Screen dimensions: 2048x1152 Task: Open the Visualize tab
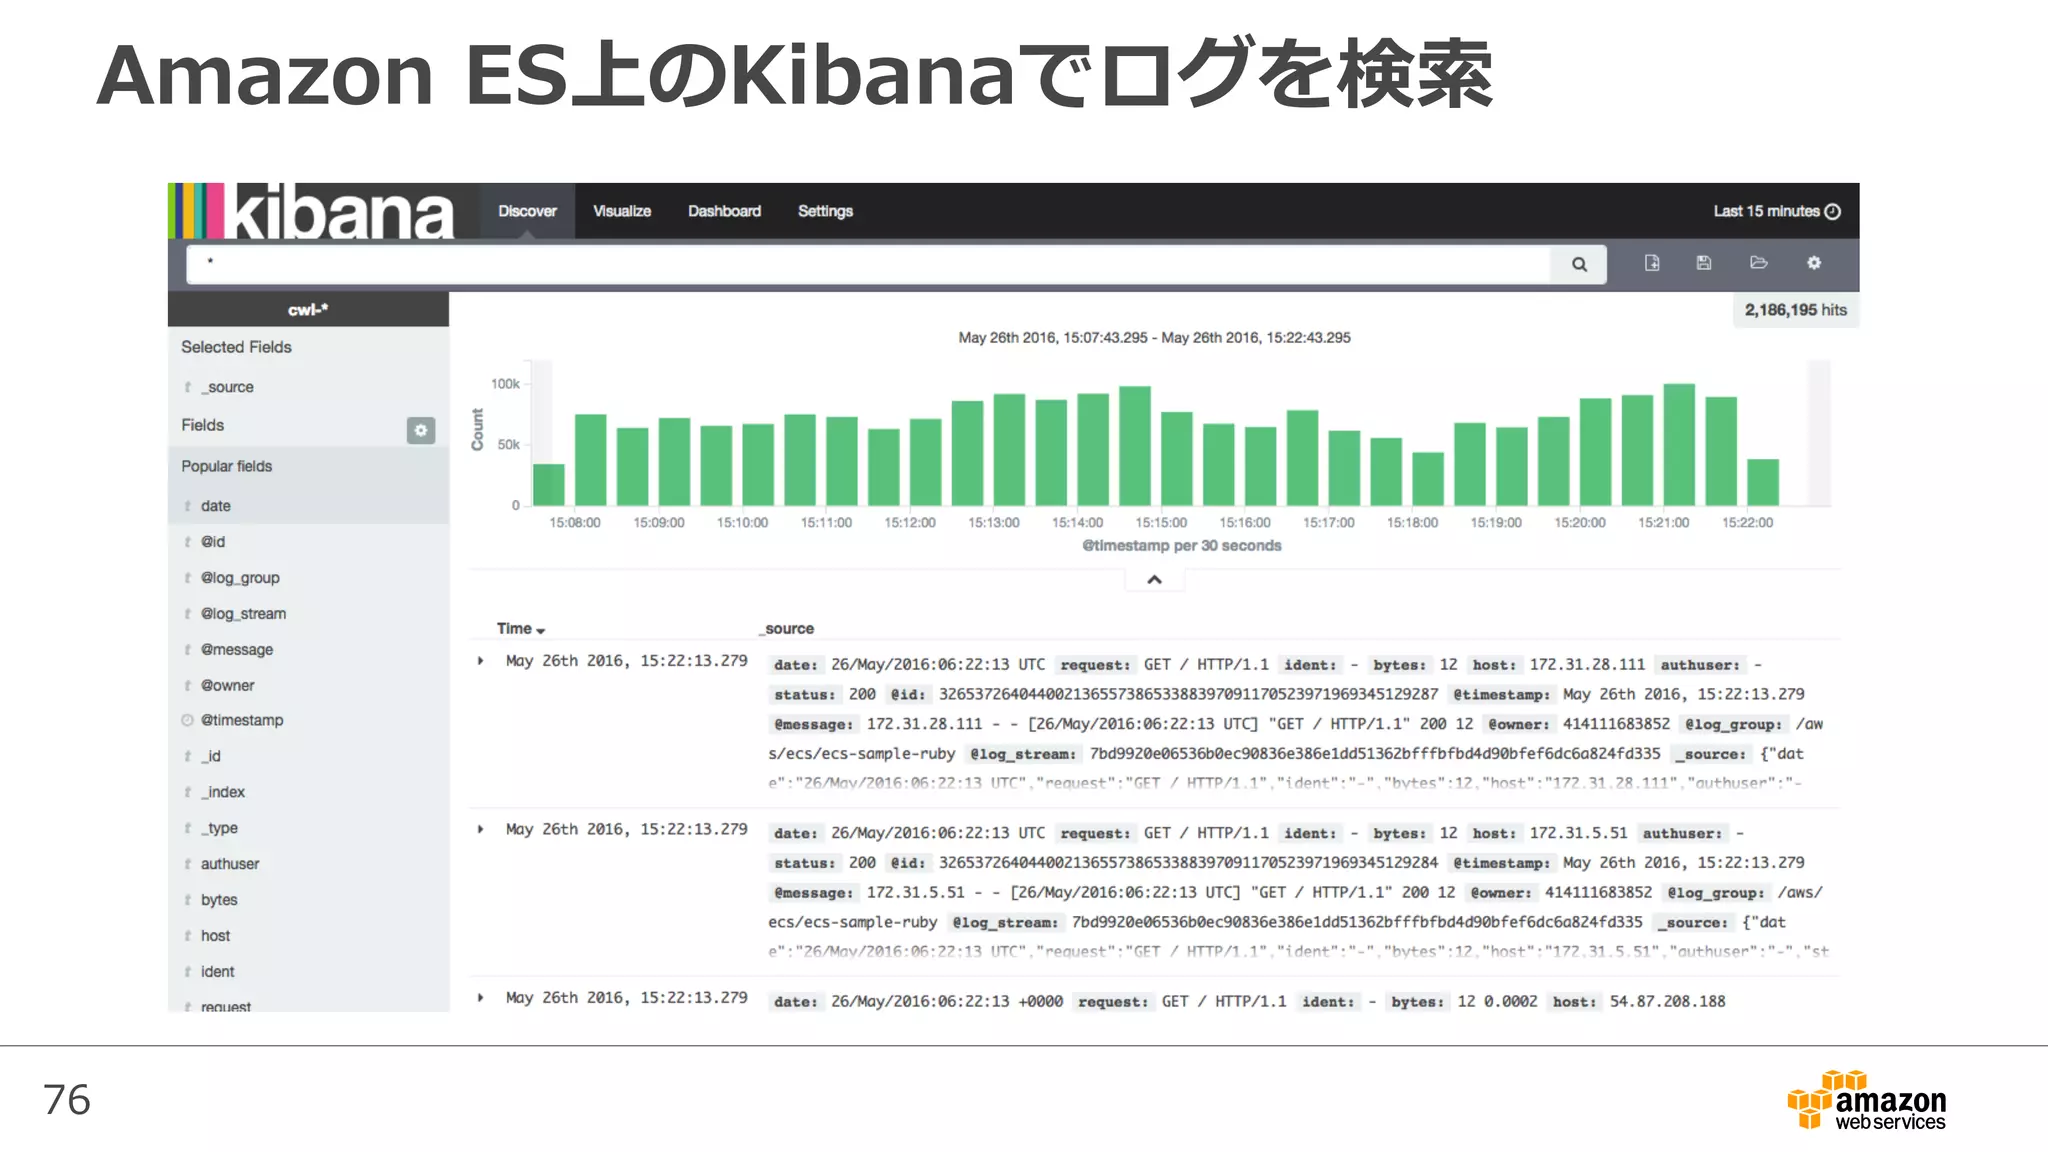tap(622, 211)
